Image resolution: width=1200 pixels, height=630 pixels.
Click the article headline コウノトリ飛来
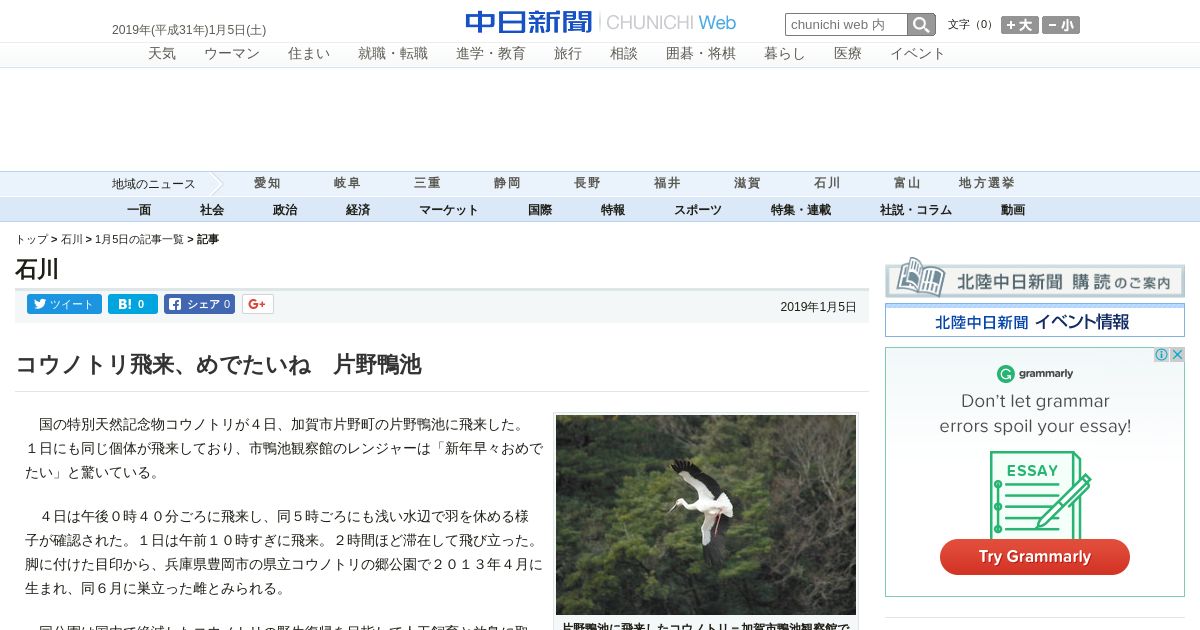218,365
